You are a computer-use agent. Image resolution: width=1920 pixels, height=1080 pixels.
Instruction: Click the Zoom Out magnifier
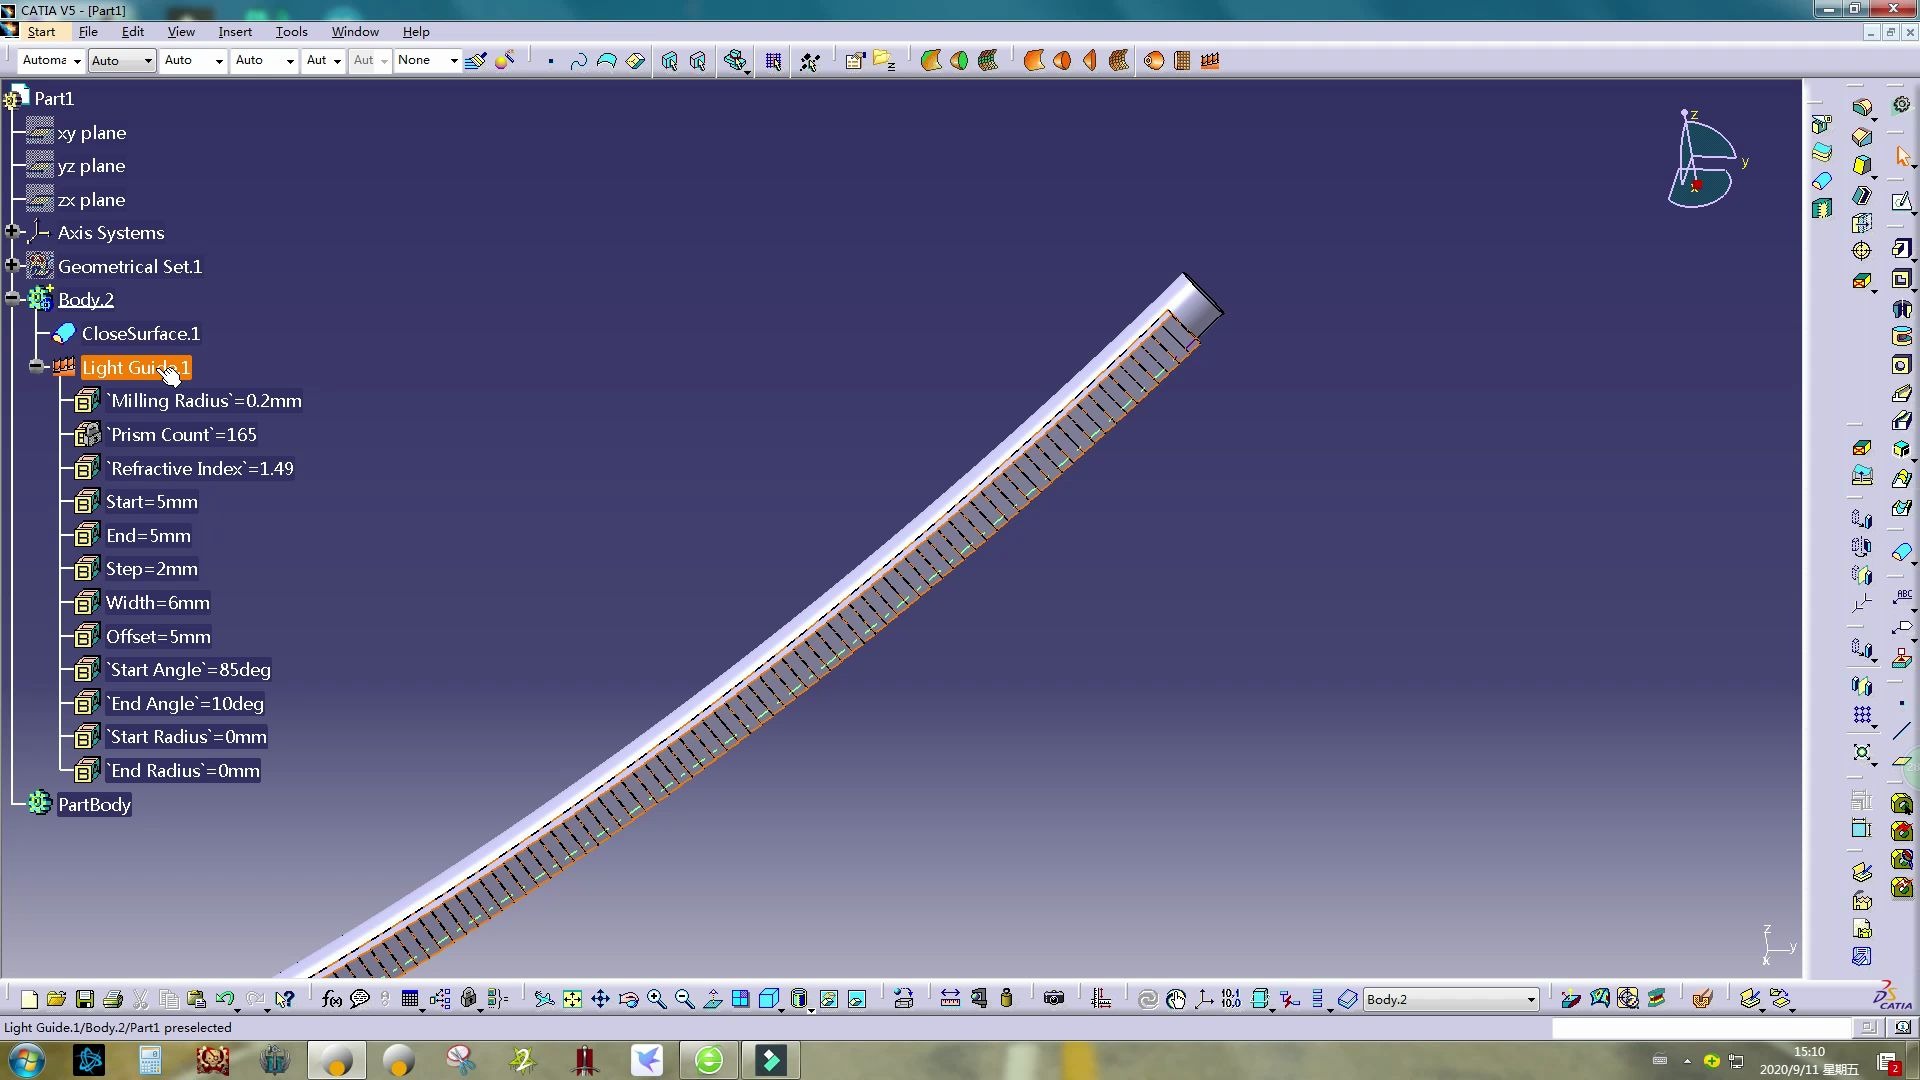[684, 999]
